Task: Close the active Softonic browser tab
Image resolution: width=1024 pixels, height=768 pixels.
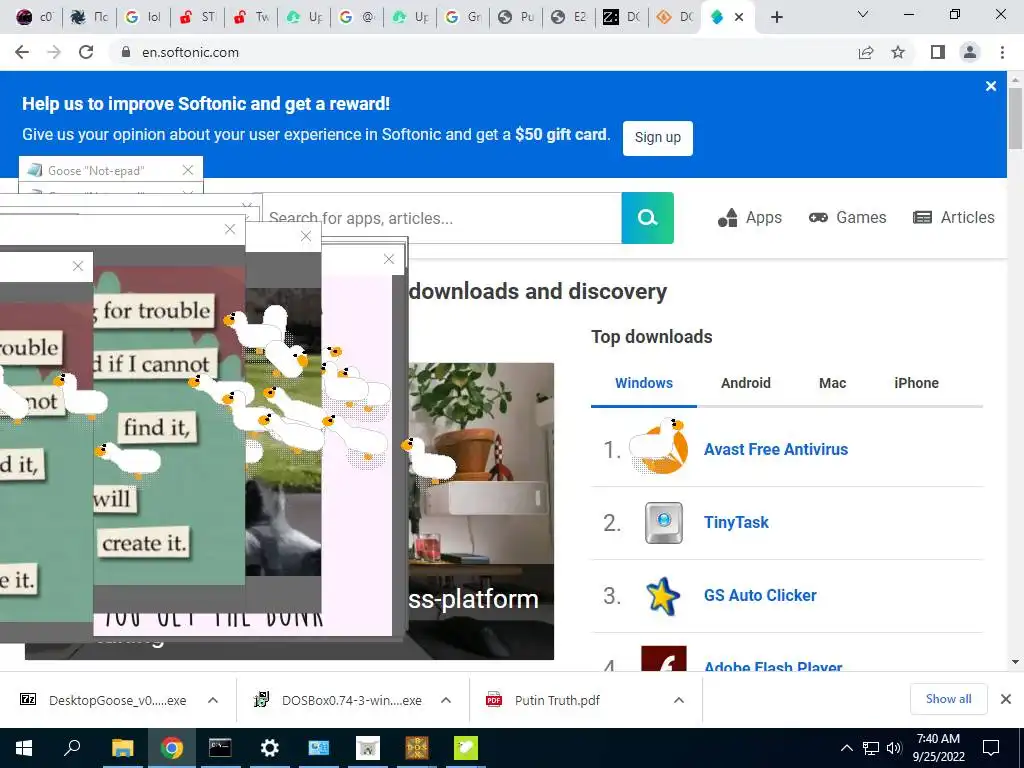Action: point(739,17)
